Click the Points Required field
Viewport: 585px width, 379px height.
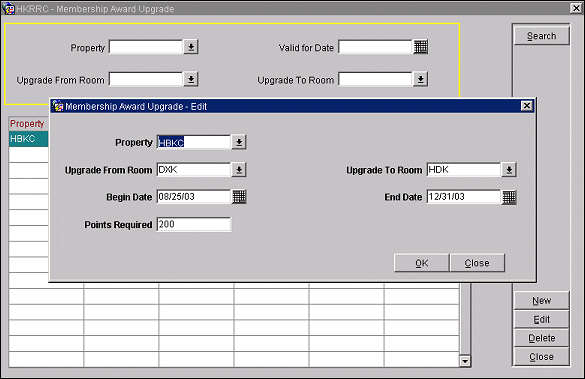pyautogui.click(x=194, y=224)
